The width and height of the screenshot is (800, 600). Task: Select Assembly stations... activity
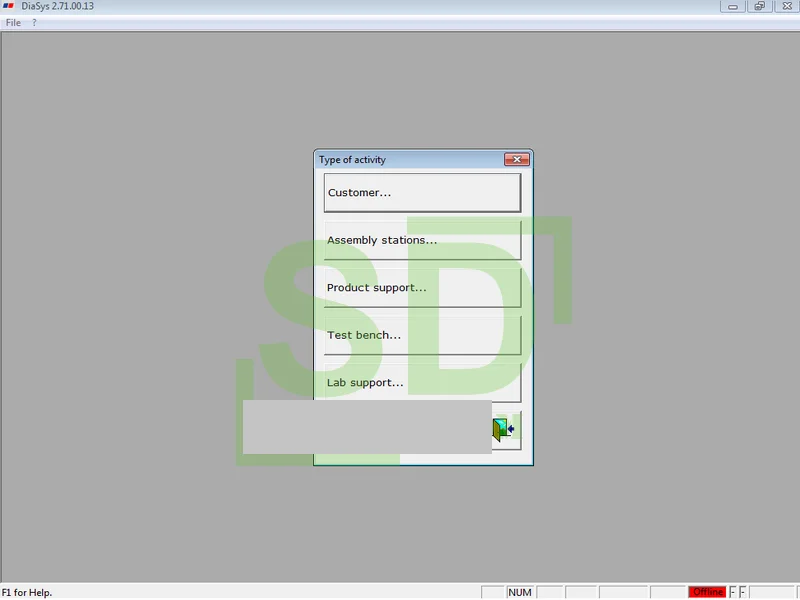(x=422, y=240)
